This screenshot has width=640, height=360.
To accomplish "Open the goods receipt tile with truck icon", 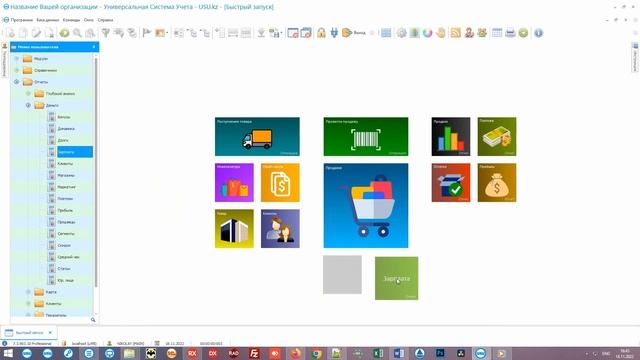I will click(257, 136).
